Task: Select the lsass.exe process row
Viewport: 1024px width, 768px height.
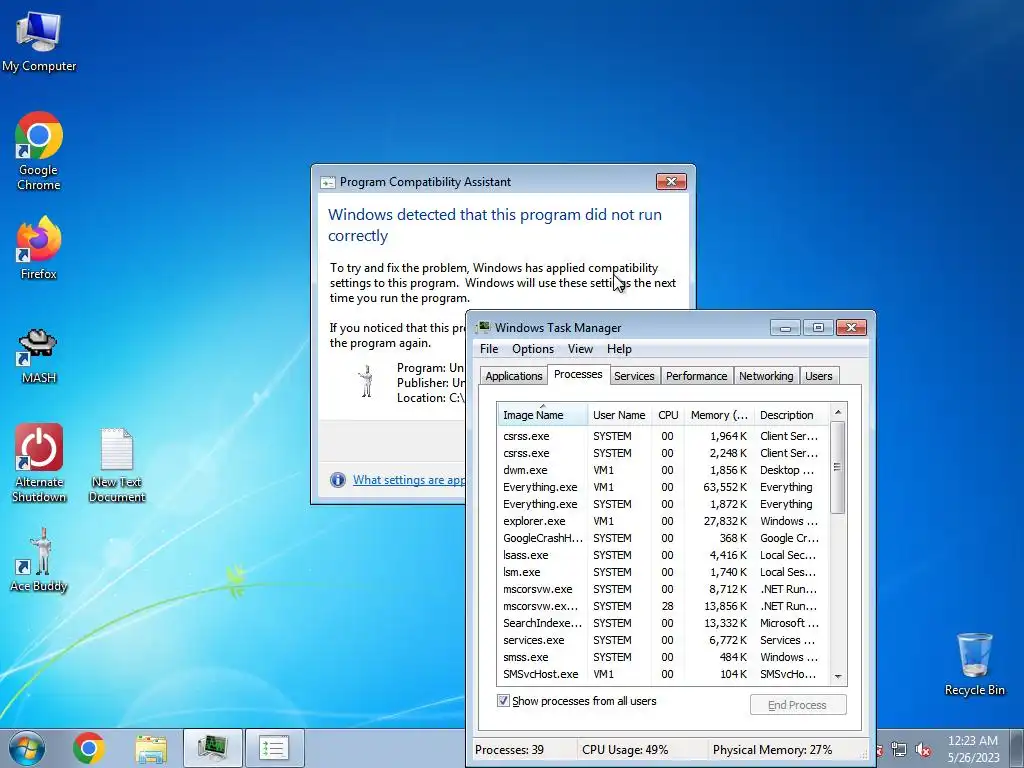Action: click(x=663, y=555)
